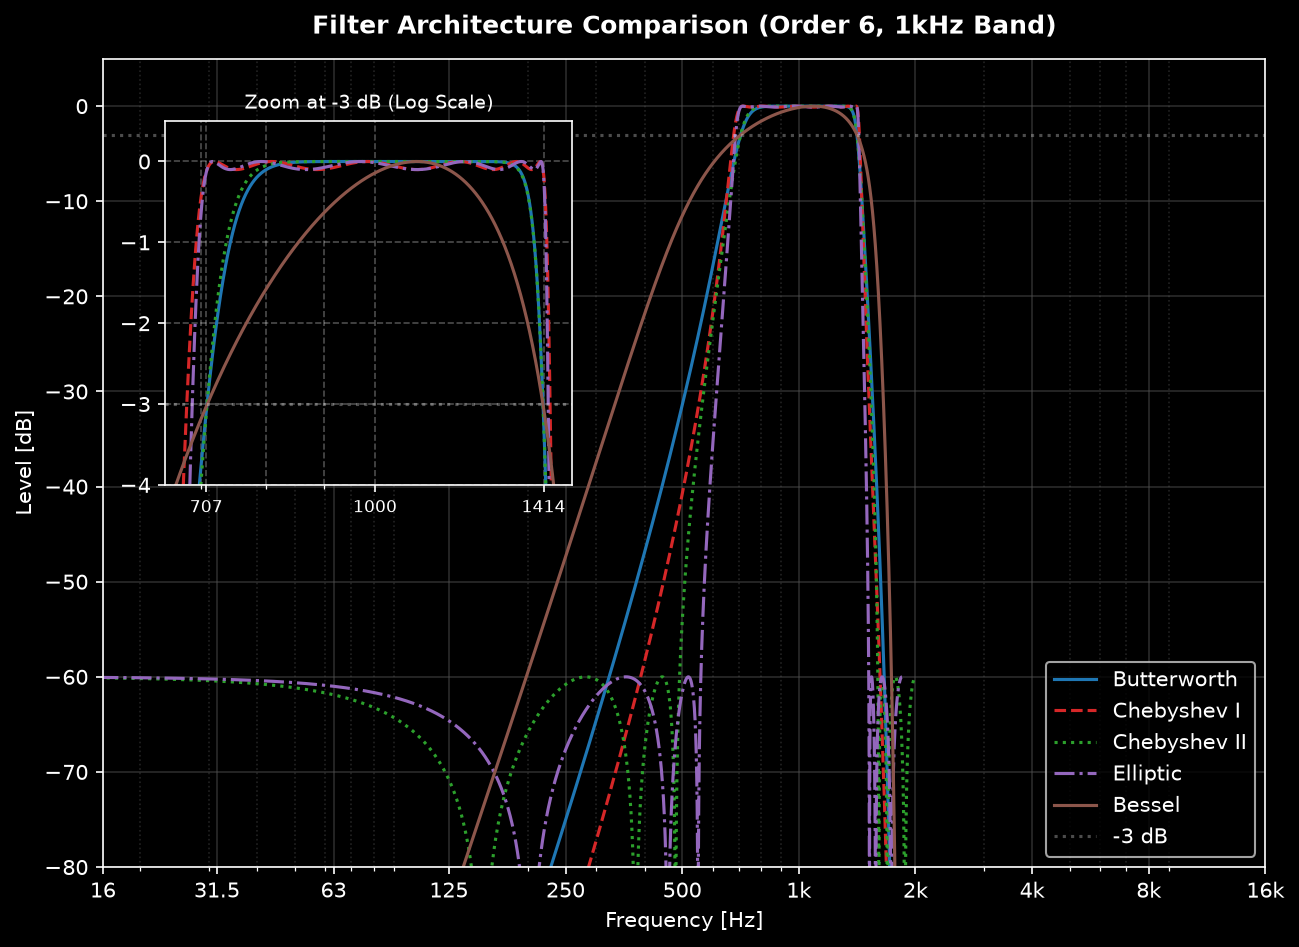Screen dimensions: 1299x947
Task: Click the "Level [dB]" axis label
Action: click(25, 462)
